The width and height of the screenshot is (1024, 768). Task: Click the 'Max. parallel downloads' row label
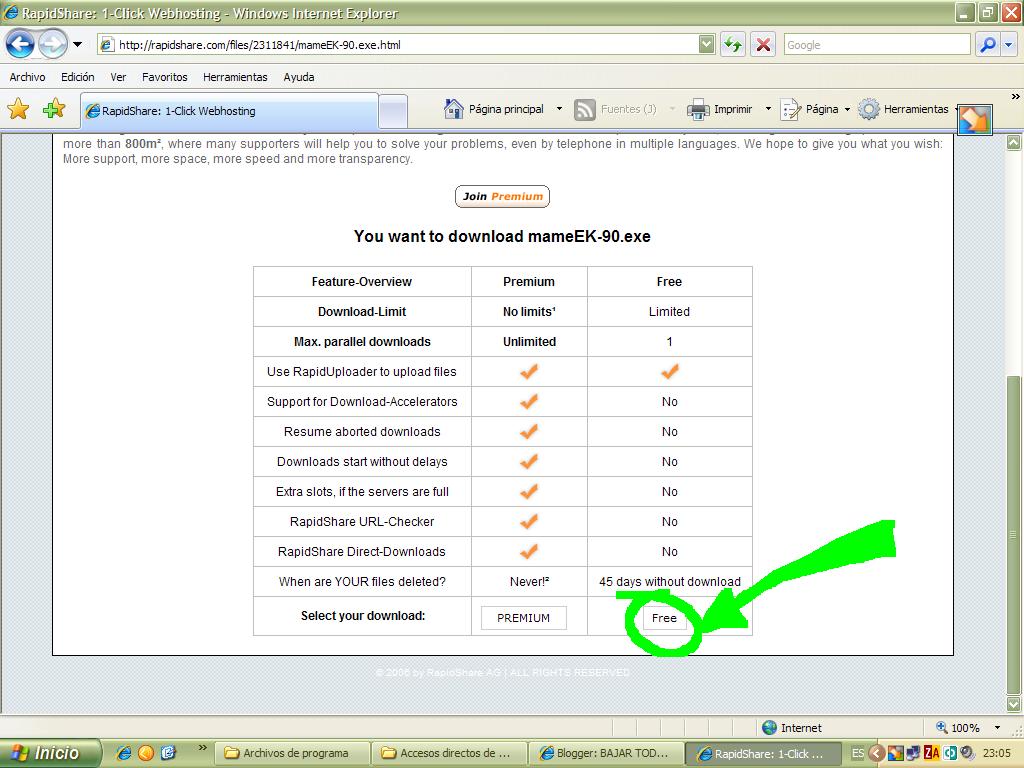[x=362, y=342]
